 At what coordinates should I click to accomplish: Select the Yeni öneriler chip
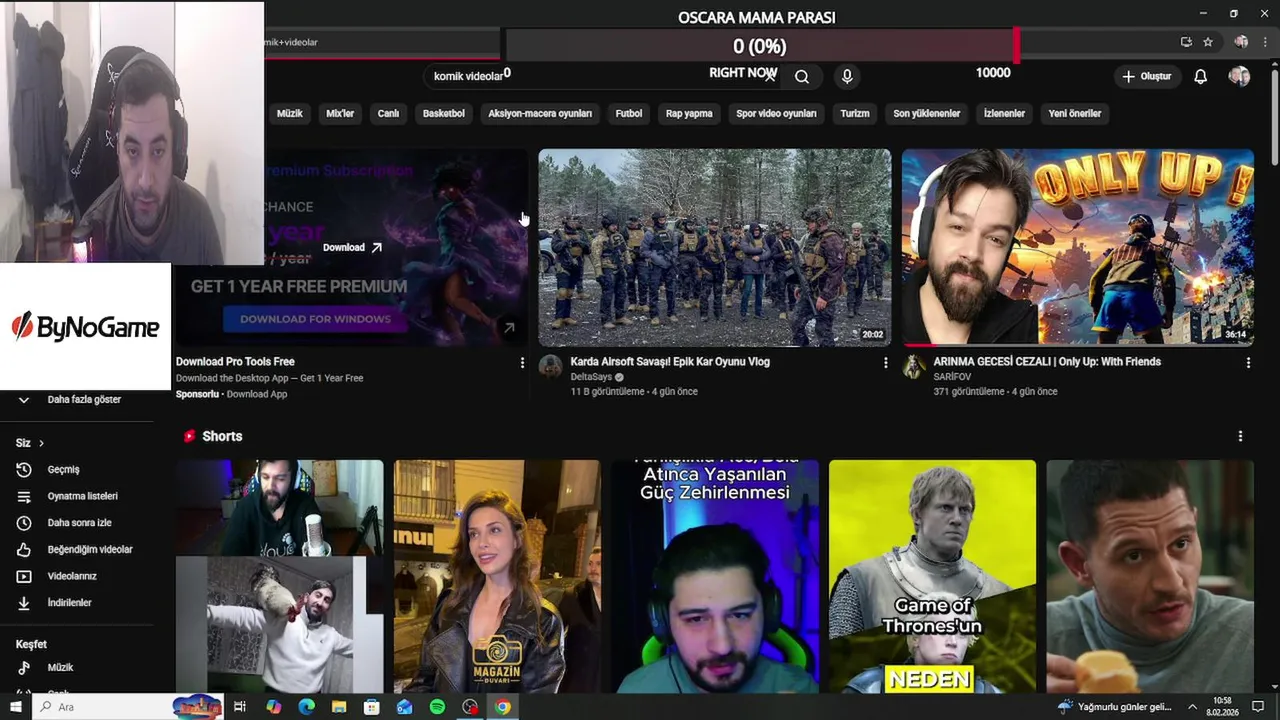[1075, 113]
